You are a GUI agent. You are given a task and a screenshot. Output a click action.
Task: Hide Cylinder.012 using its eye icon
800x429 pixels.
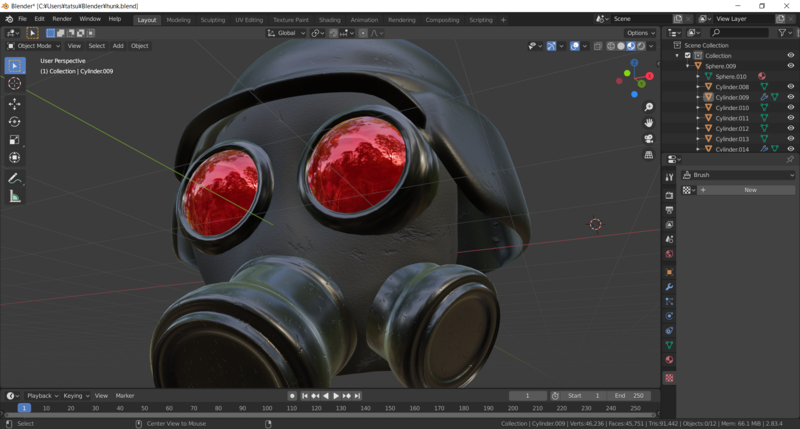pyautogui.click(x=791, y=129)
